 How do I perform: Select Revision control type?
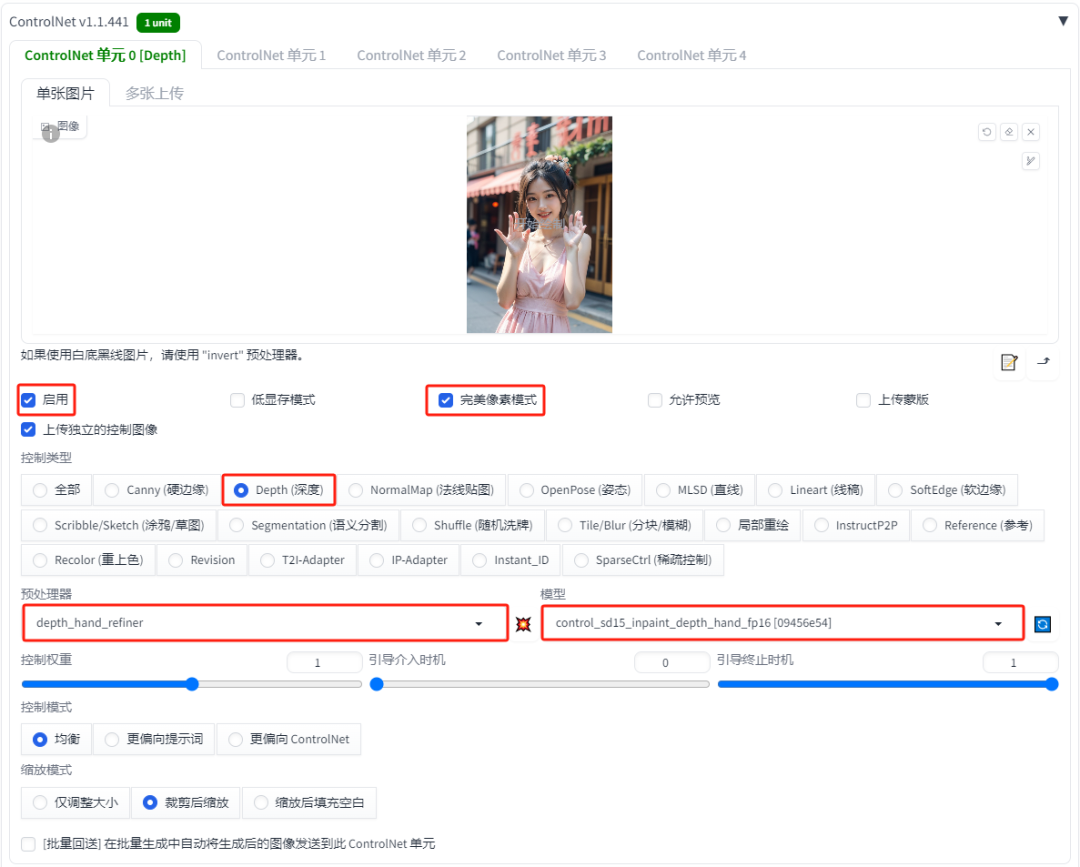pyautogui.click(x=202, y=561)
